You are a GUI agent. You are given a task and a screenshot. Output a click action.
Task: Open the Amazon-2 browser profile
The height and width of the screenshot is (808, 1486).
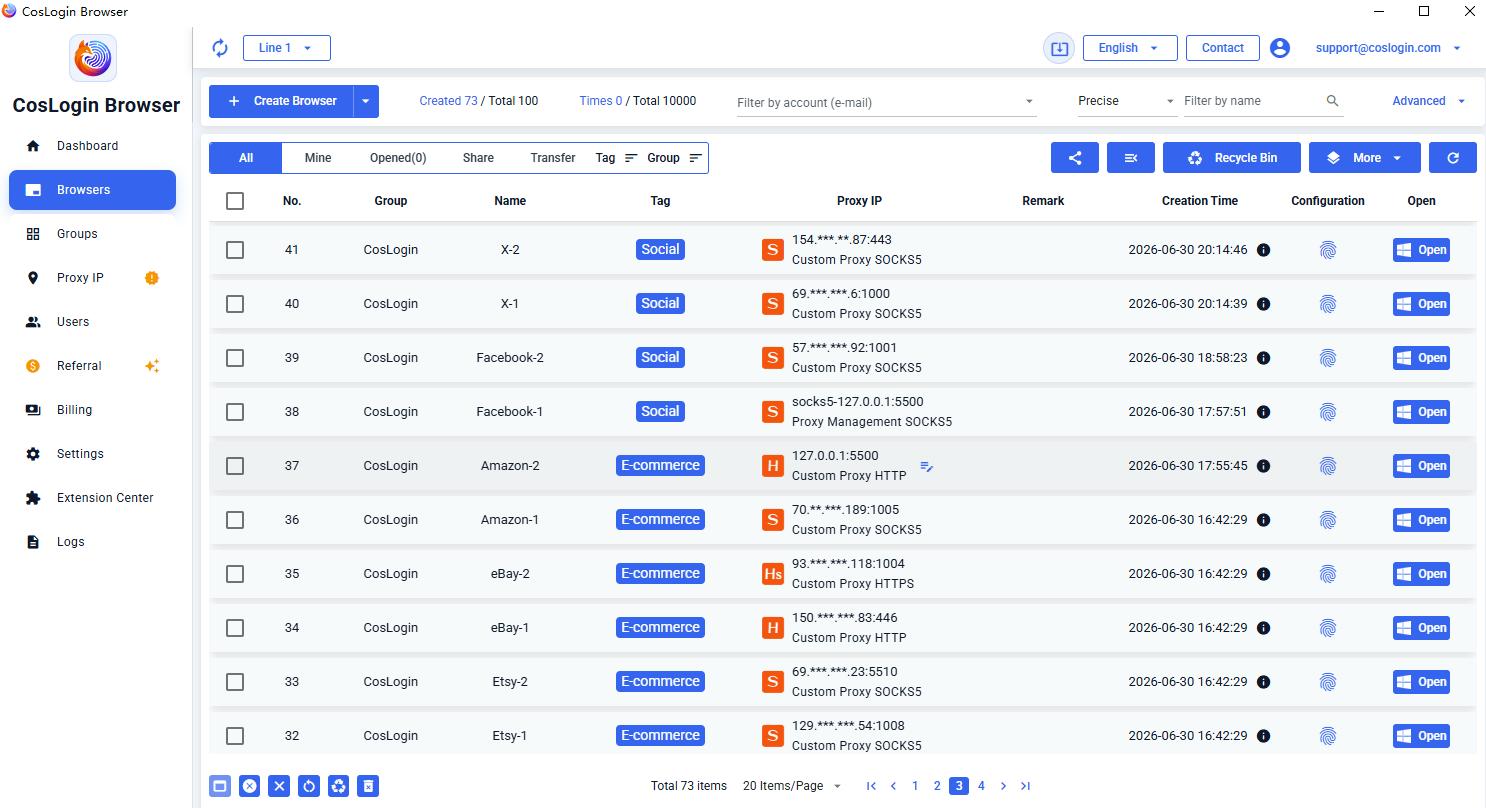coord(1421,466)
